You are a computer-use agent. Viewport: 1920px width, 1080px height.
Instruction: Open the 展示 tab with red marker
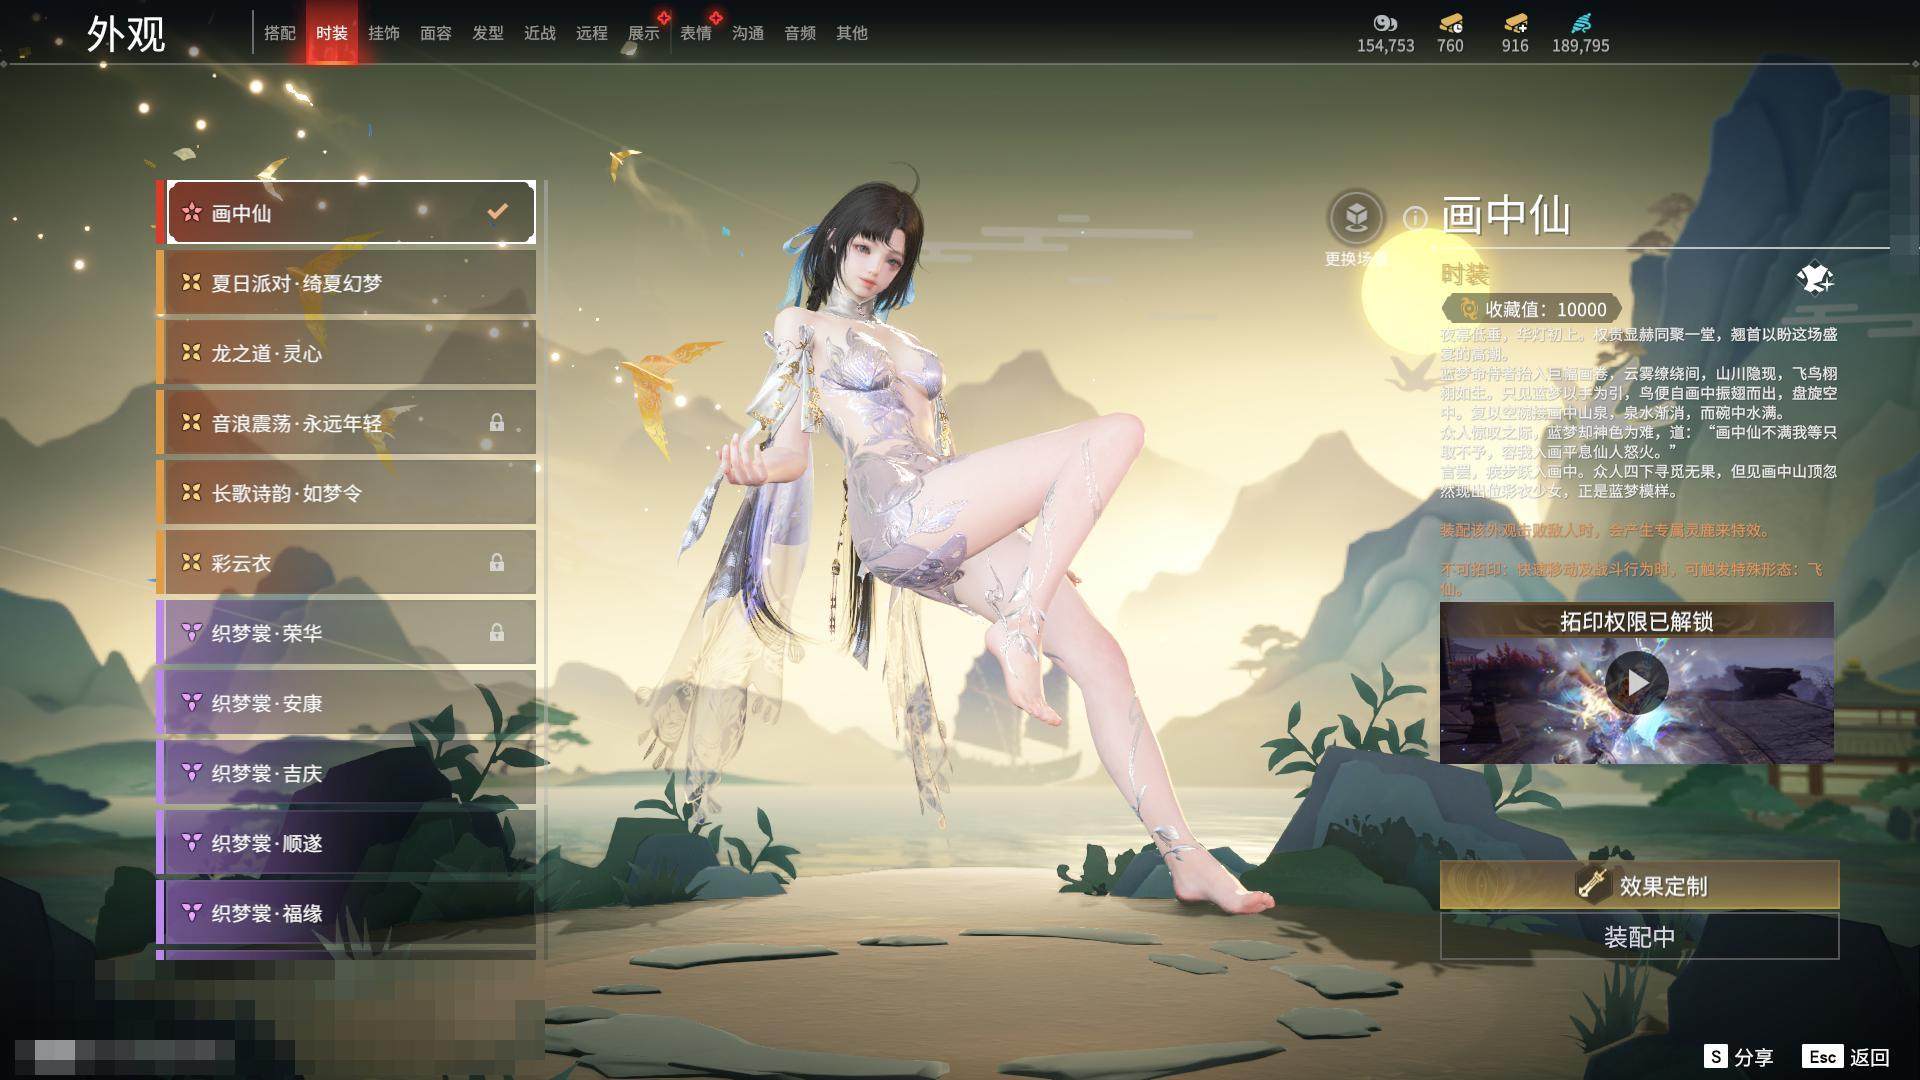click(x=644, y=33)
